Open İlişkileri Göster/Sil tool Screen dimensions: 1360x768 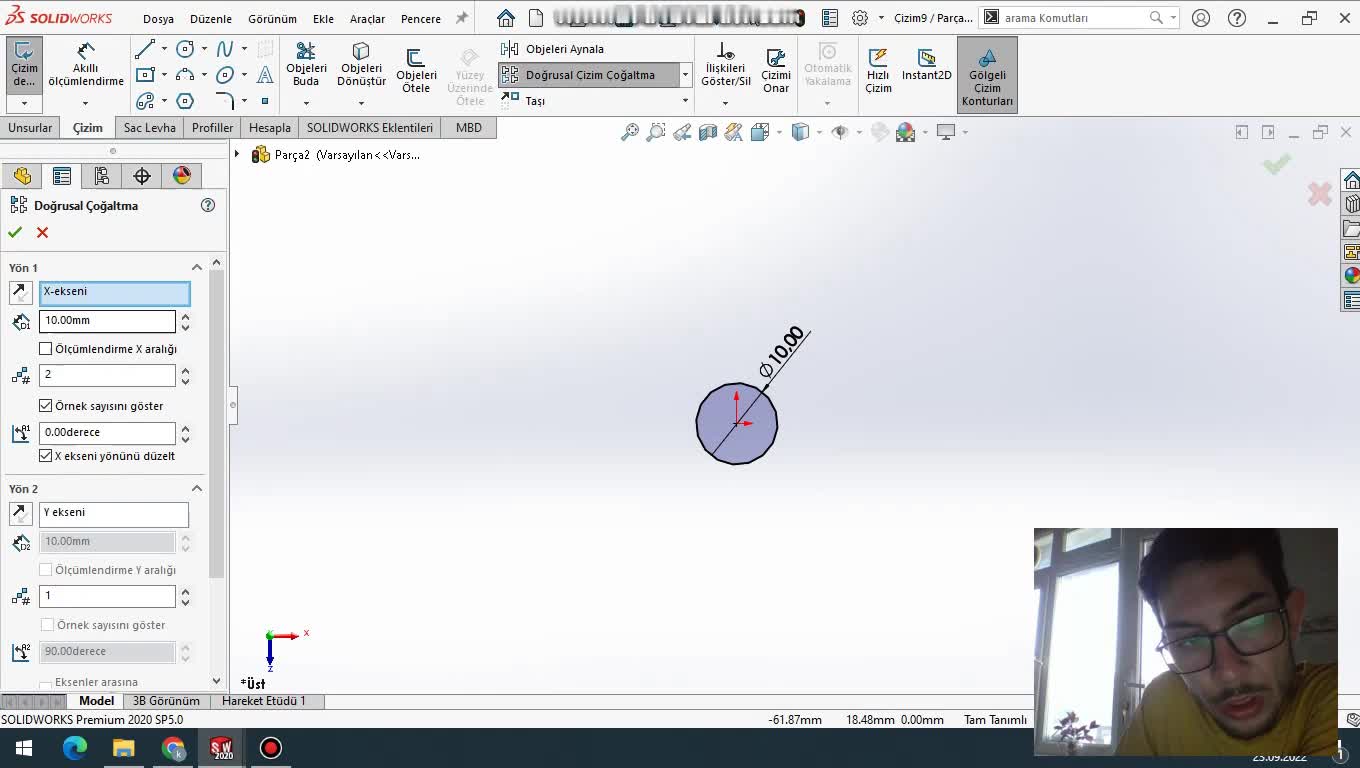point(726,66)
